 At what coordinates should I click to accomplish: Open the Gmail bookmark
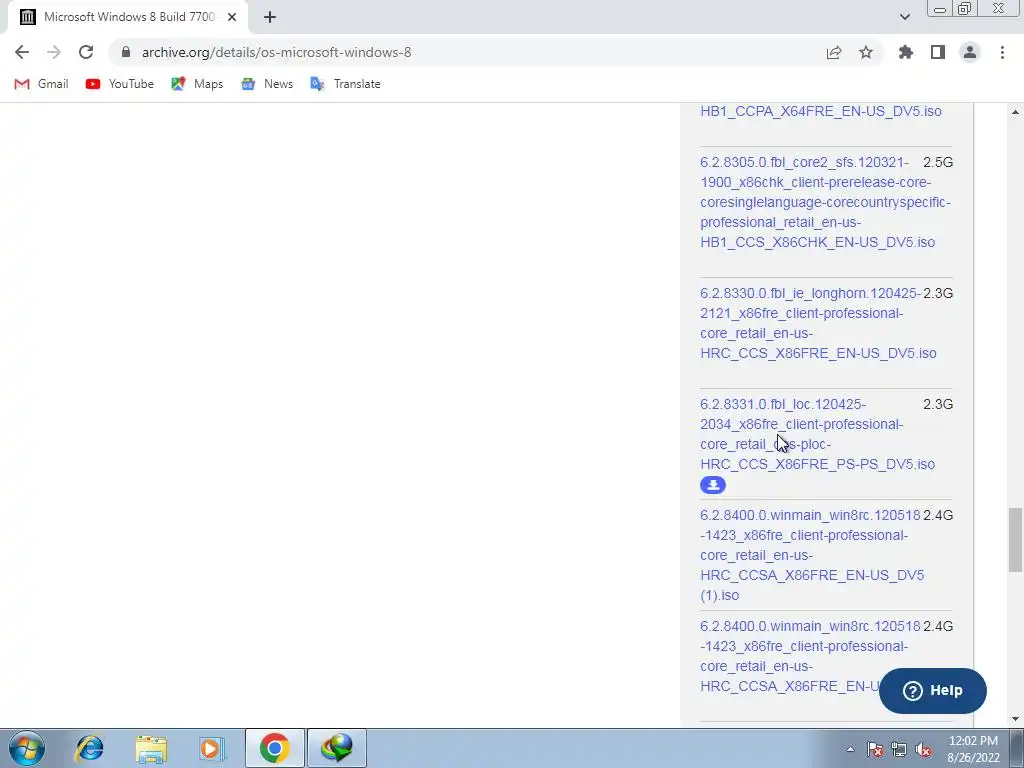click(41, 84)
